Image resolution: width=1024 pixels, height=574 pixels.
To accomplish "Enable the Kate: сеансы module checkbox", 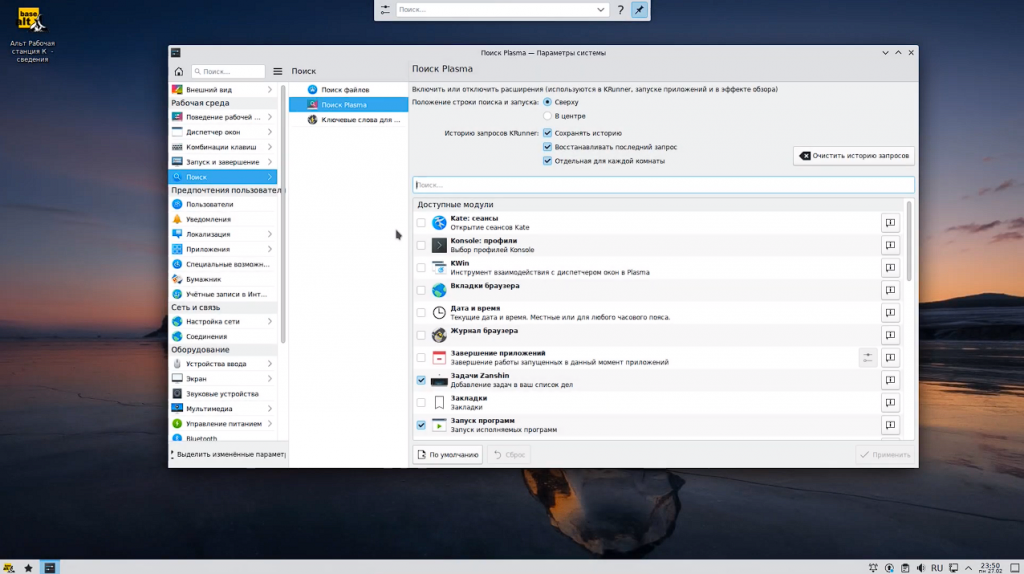I will click(421, 223).
